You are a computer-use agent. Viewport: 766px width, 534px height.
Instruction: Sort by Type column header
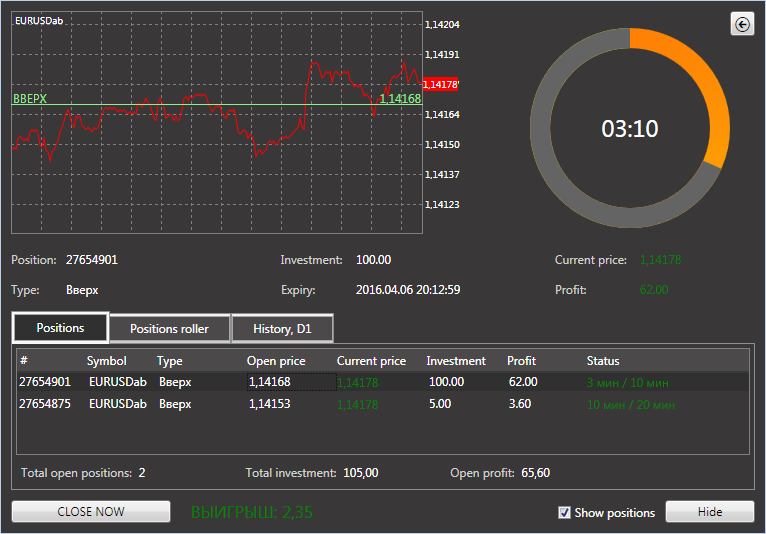[170, 361]
